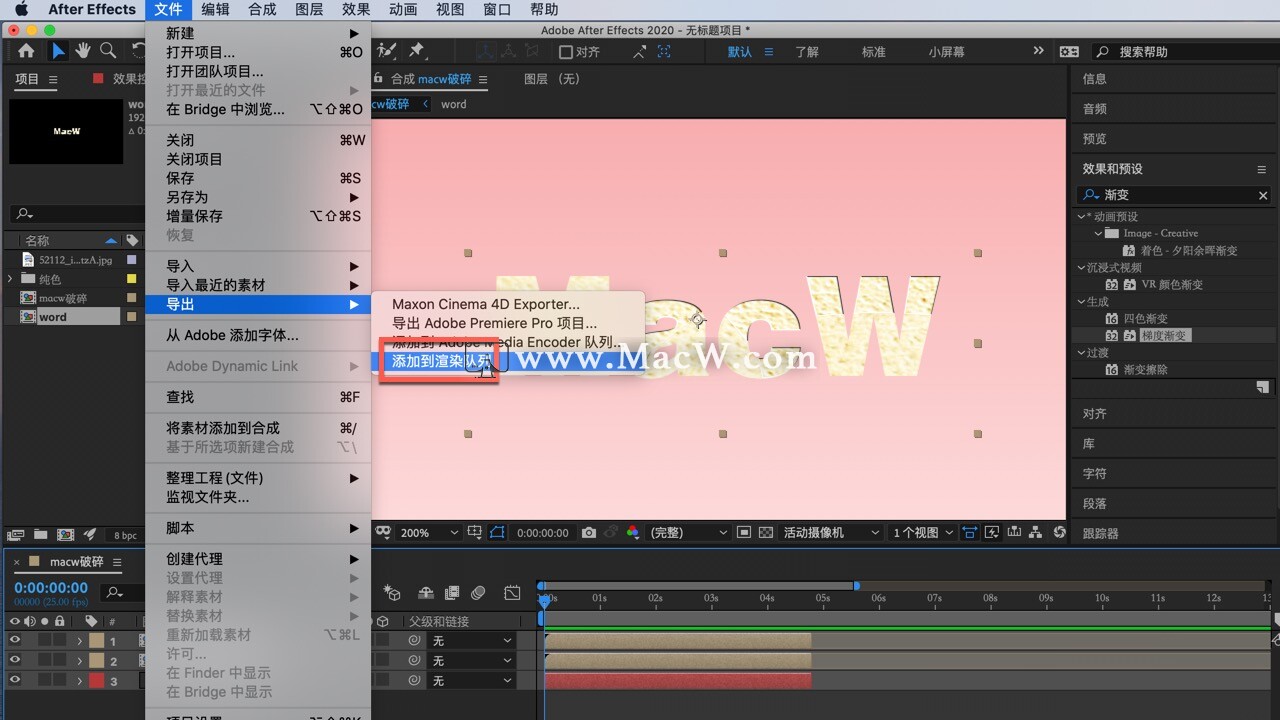Select the Roto Brush tool
This screenshot has width=1280, height=720.
pyautogui.click(x=387, y=51)
